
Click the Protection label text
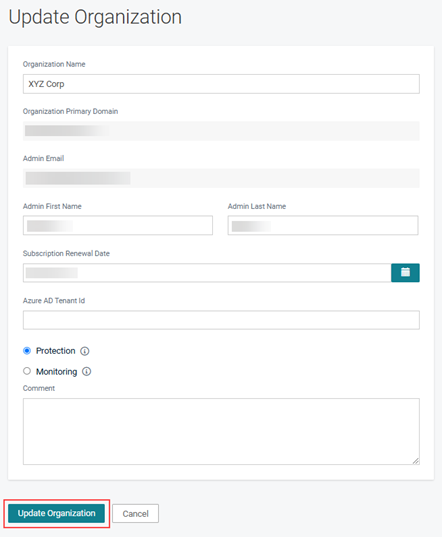coord(55,351)
